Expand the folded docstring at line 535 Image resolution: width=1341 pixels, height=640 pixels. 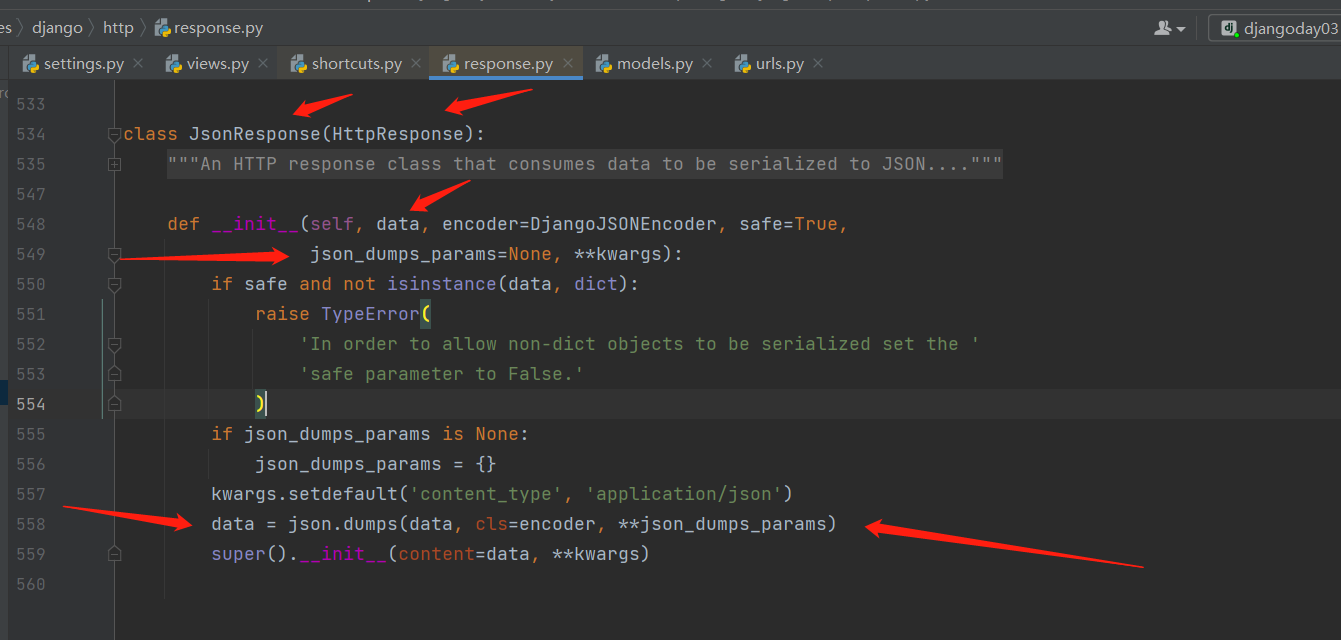click(x=114, y=164)
